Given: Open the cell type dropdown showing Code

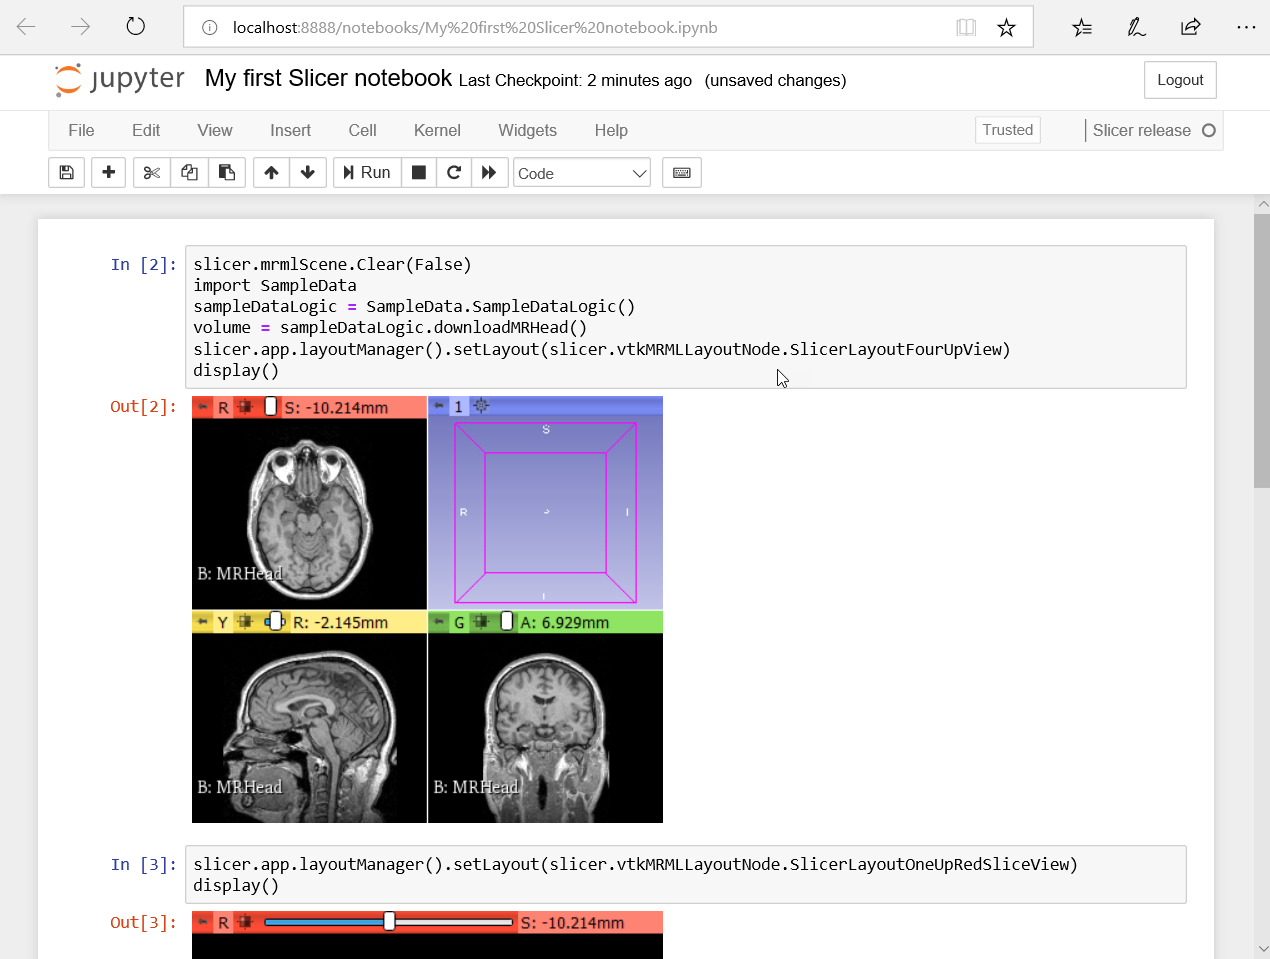Looking at the screenshot, I should (581, 172).
